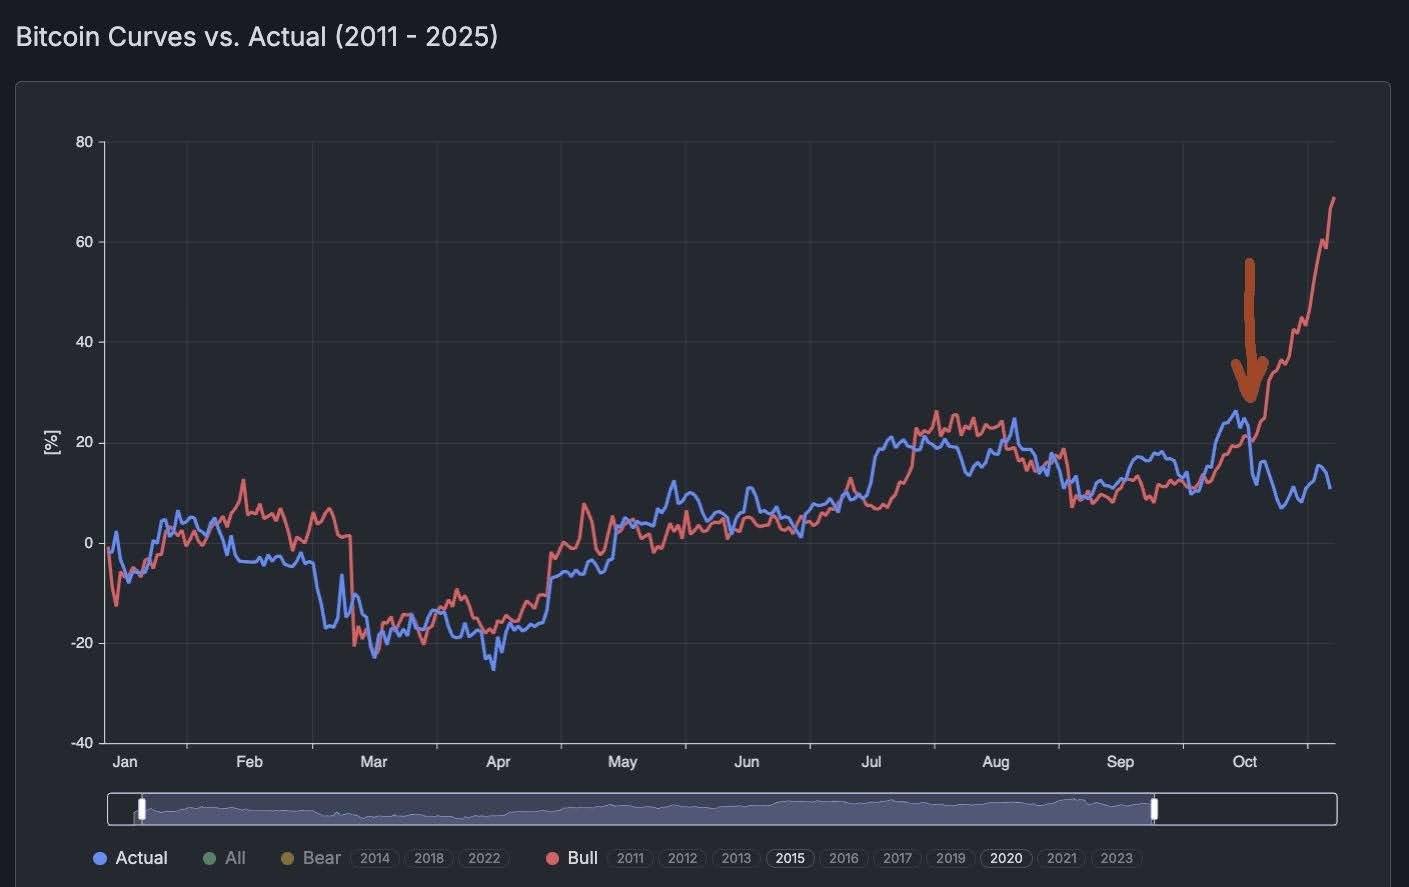Select the 2014 bear year chip
Image resolution: width=1409 pixels, height=887 pixels.
click(375, 858)
